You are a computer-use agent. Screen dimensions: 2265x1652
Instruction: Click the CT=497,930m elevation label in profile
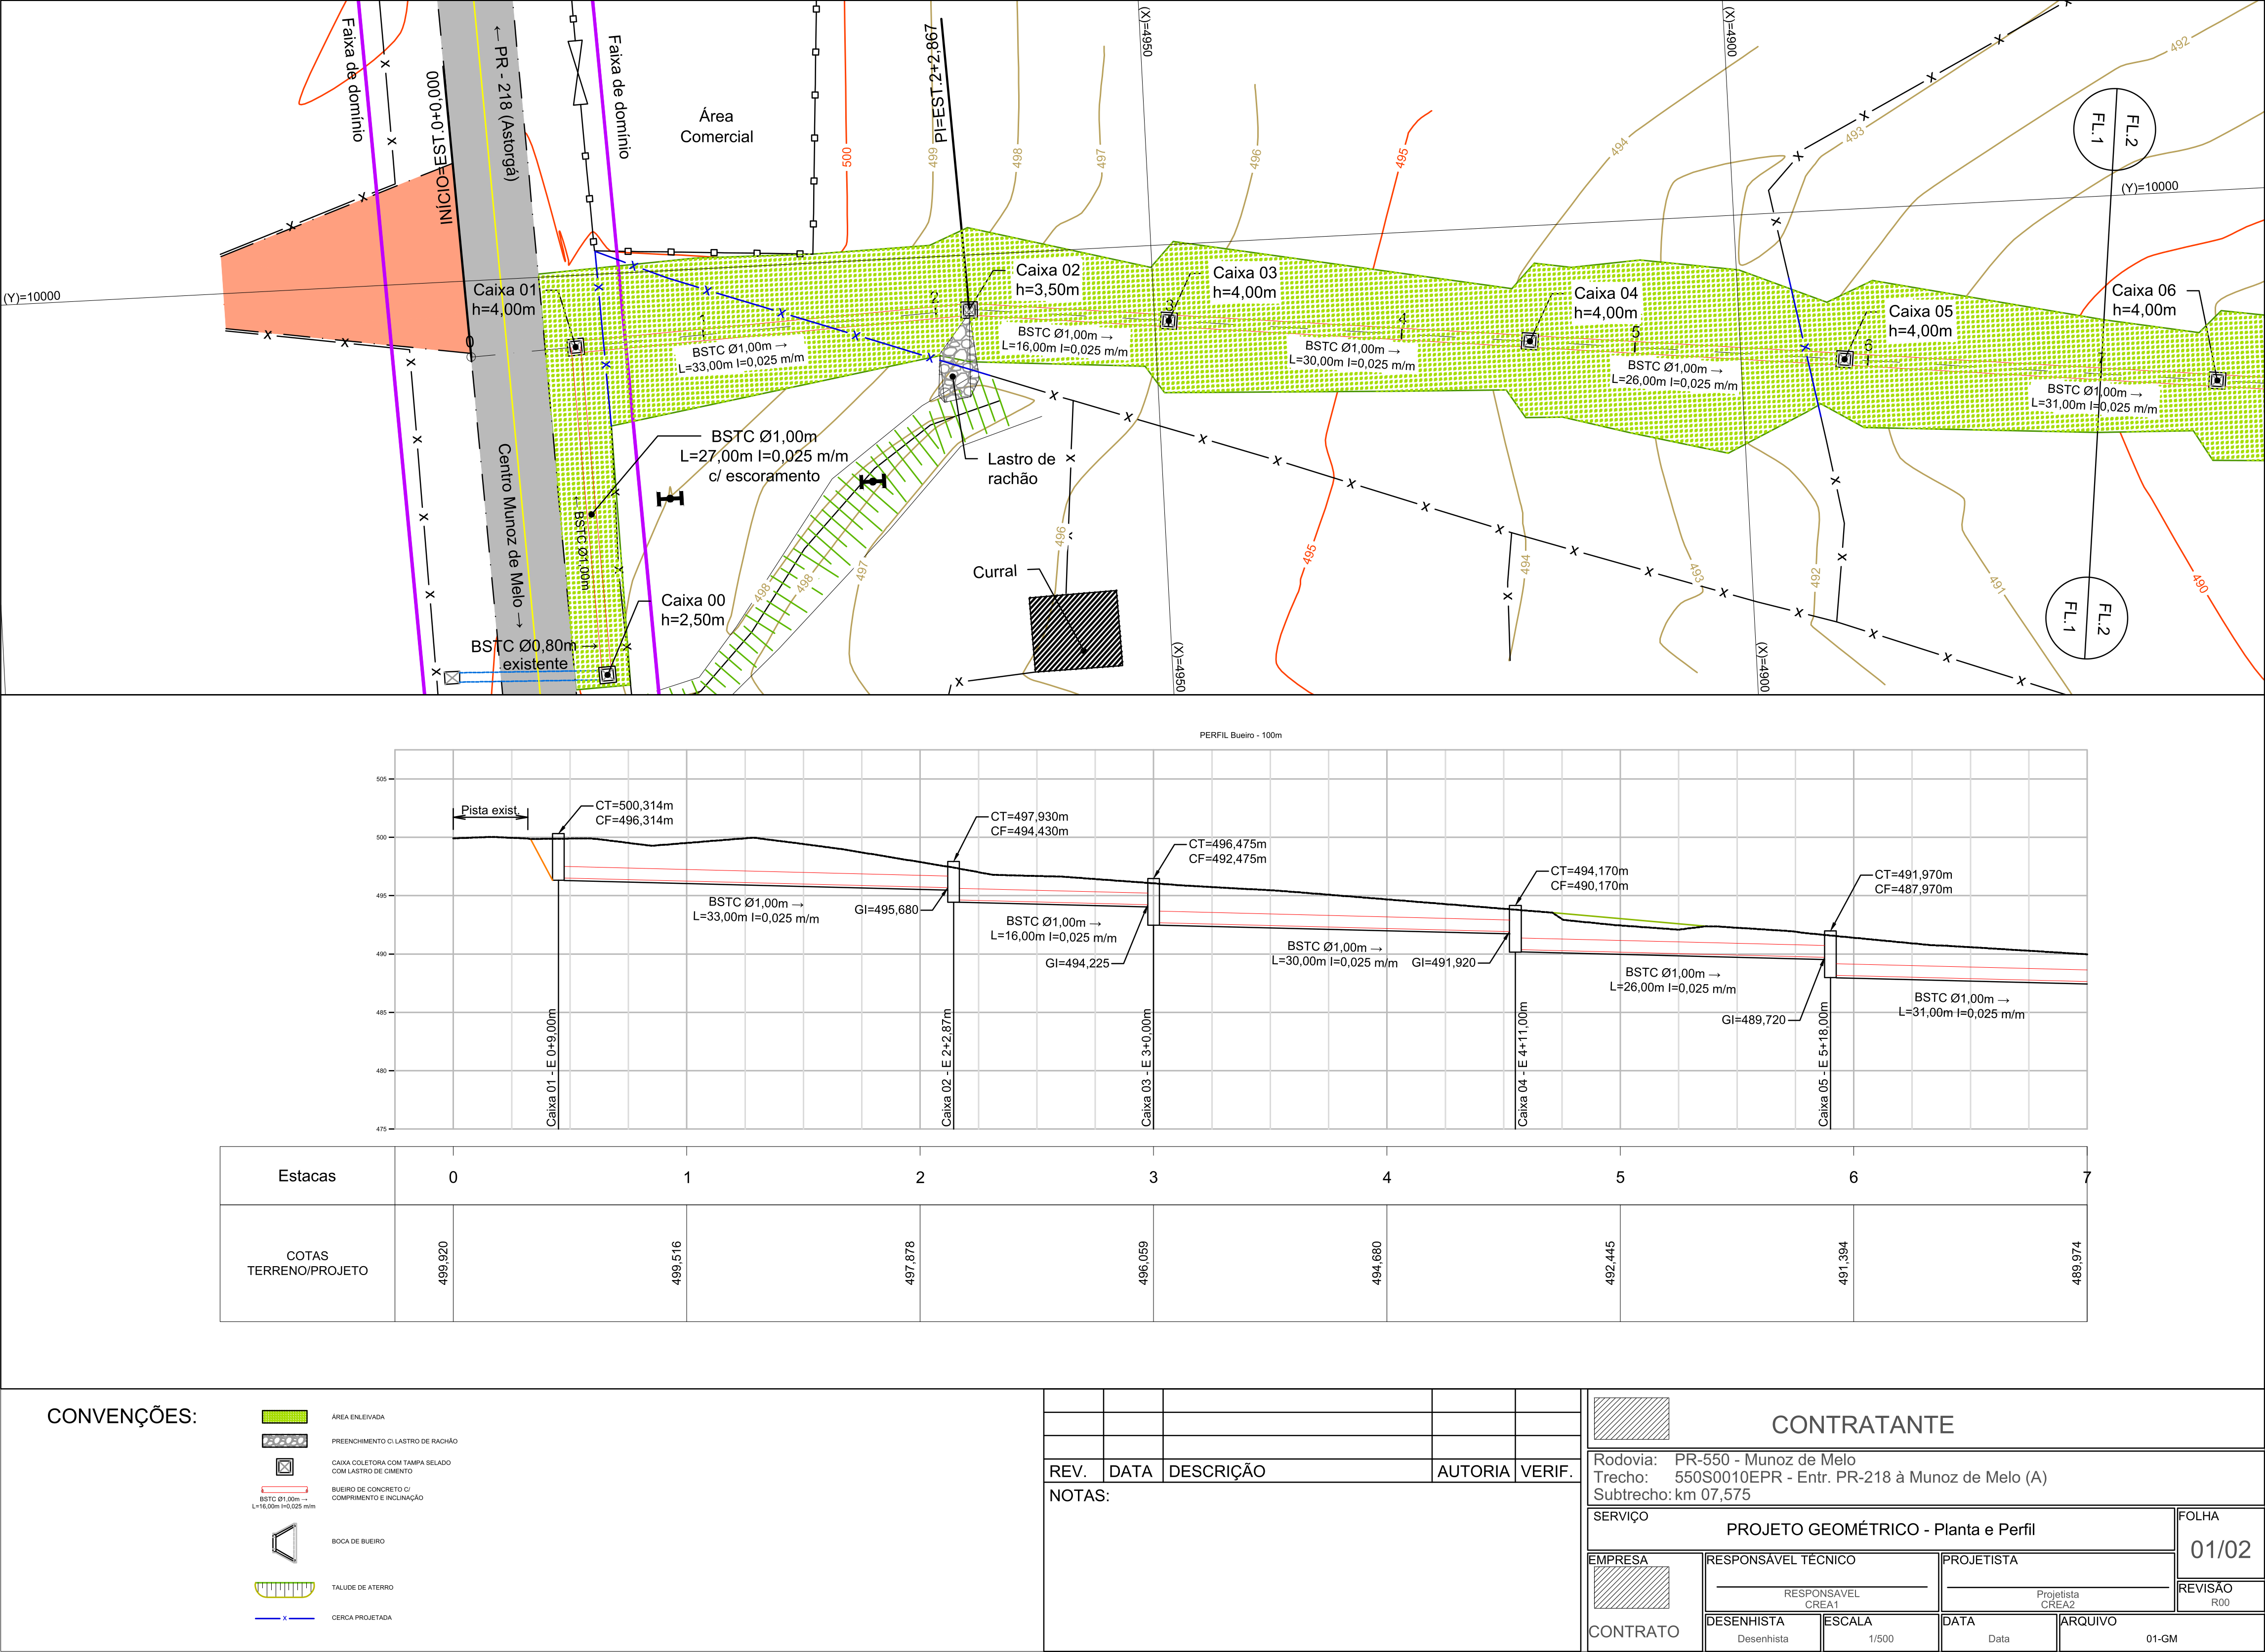1029,816
